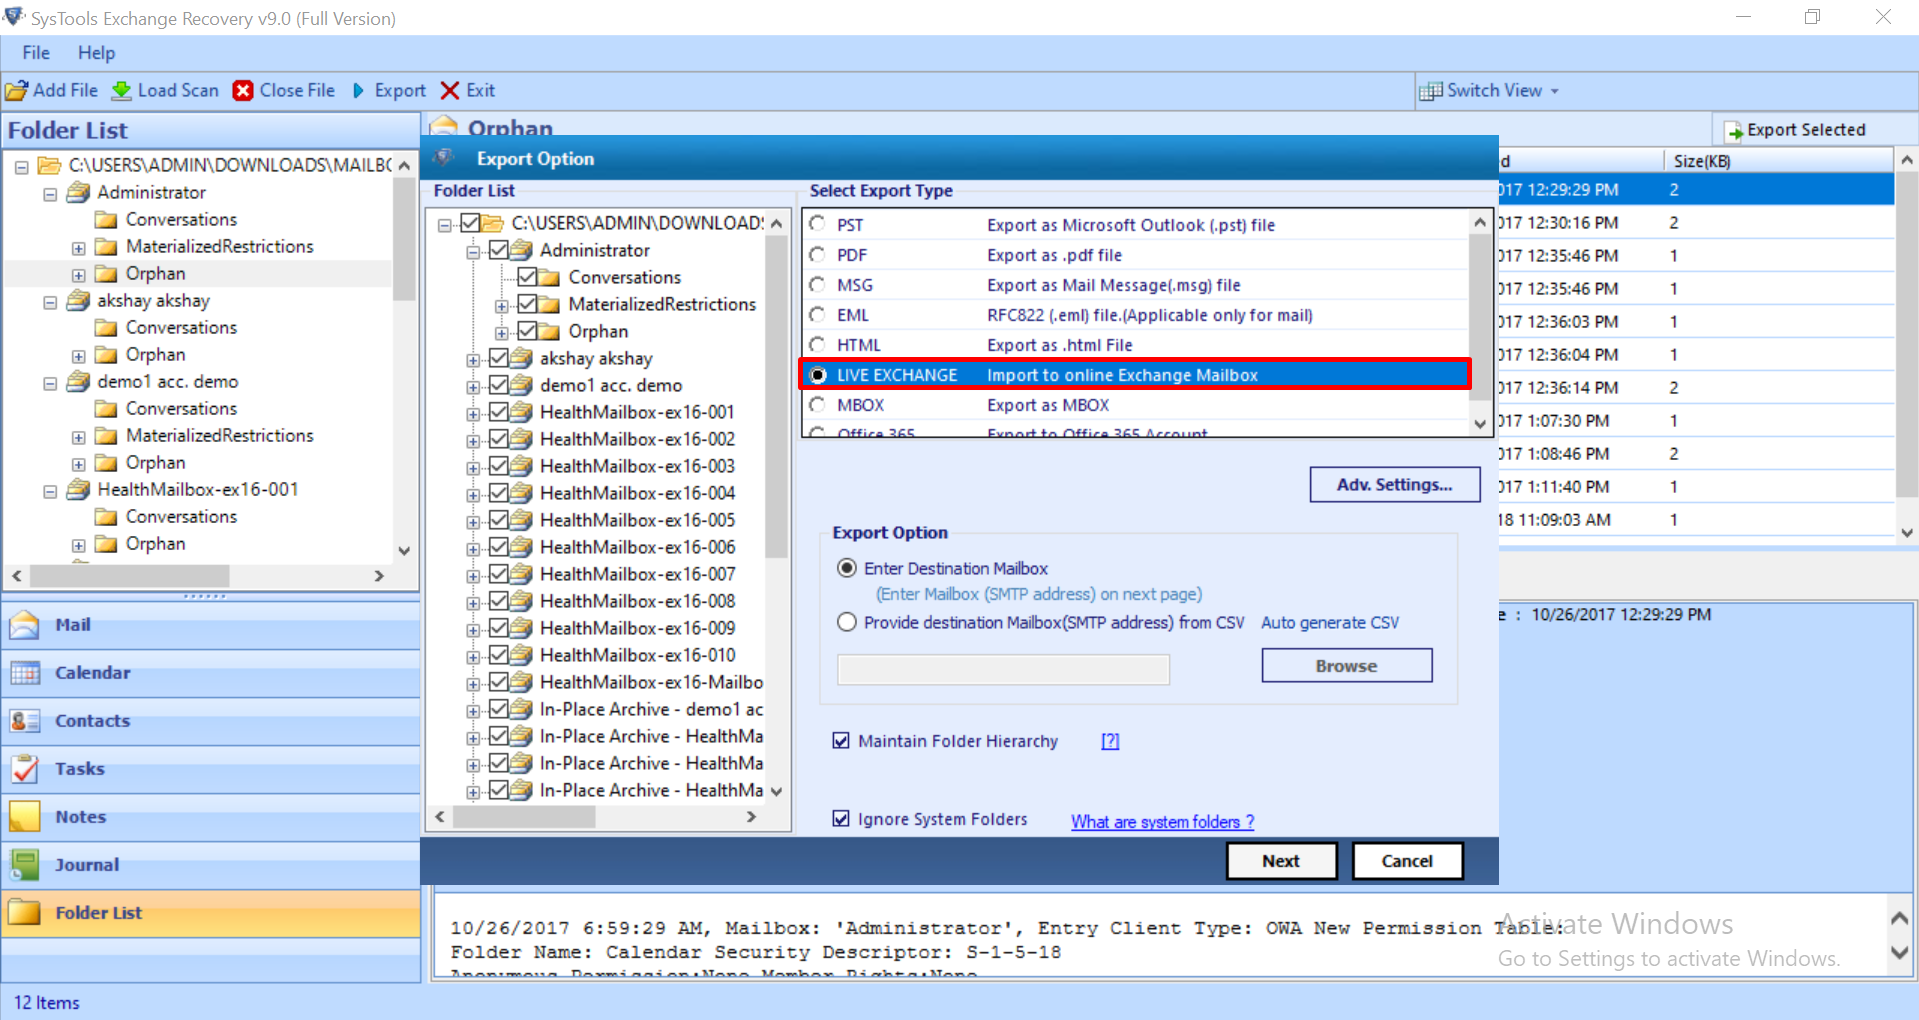Open What are system folders link
The width and height of the screenshot is (1919, 1020).
pyautogui.click(x=1162, y=822)
